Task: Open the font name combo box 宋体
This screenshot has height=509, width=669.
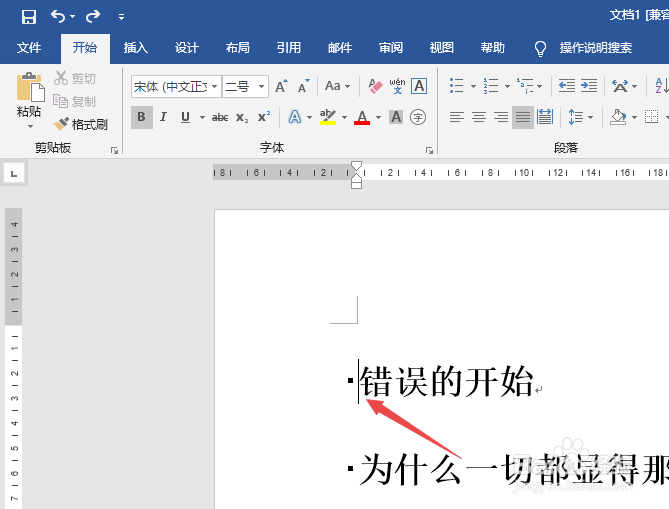Action: pyautogui.click(x=176, y=87)
